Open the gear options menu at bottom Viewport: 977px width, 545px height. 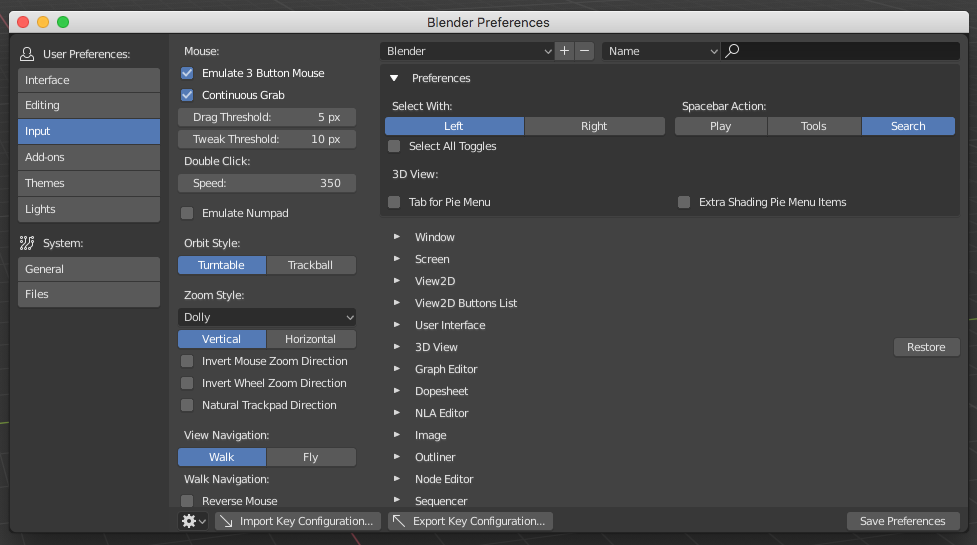(x=193, y=521)
